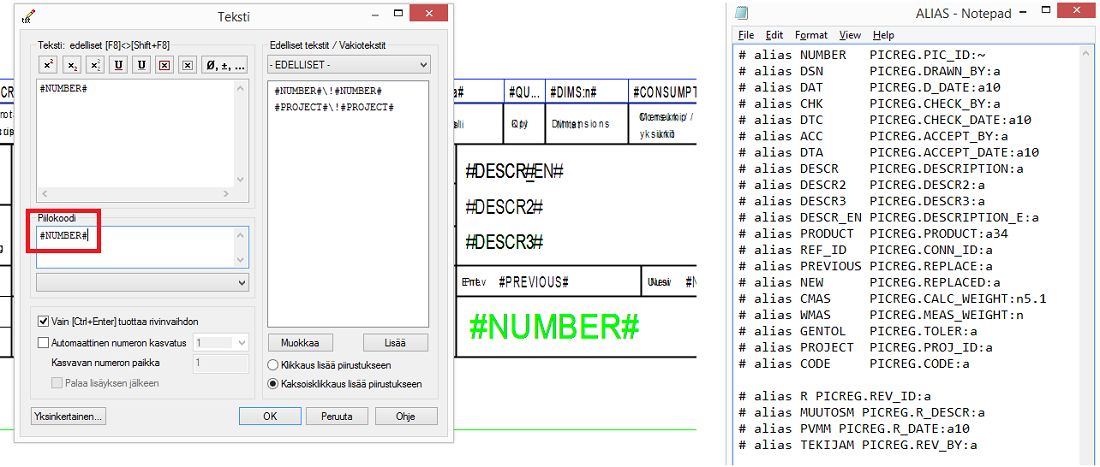The width and height of the screenshot is (1100, 467).
Task: Click the Muokkaa button
Action: click(x=300, y=343)
